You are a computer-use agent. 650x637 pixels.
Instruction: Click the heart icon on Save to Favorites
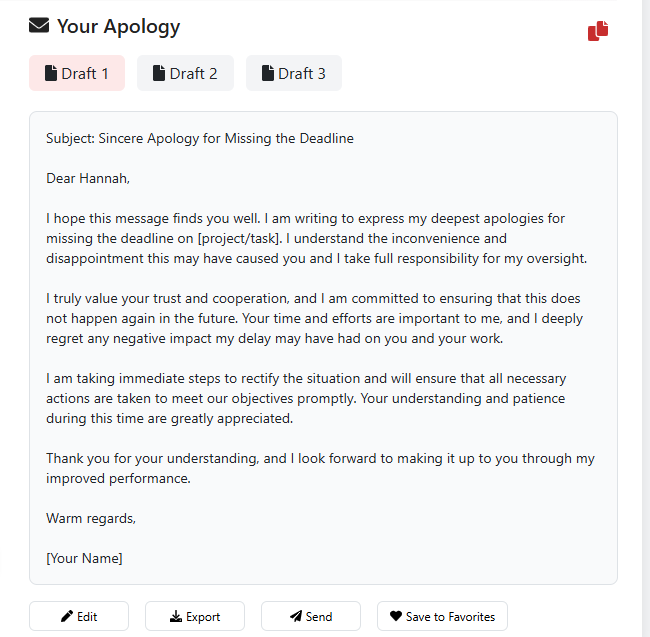(x=396, y=616)
